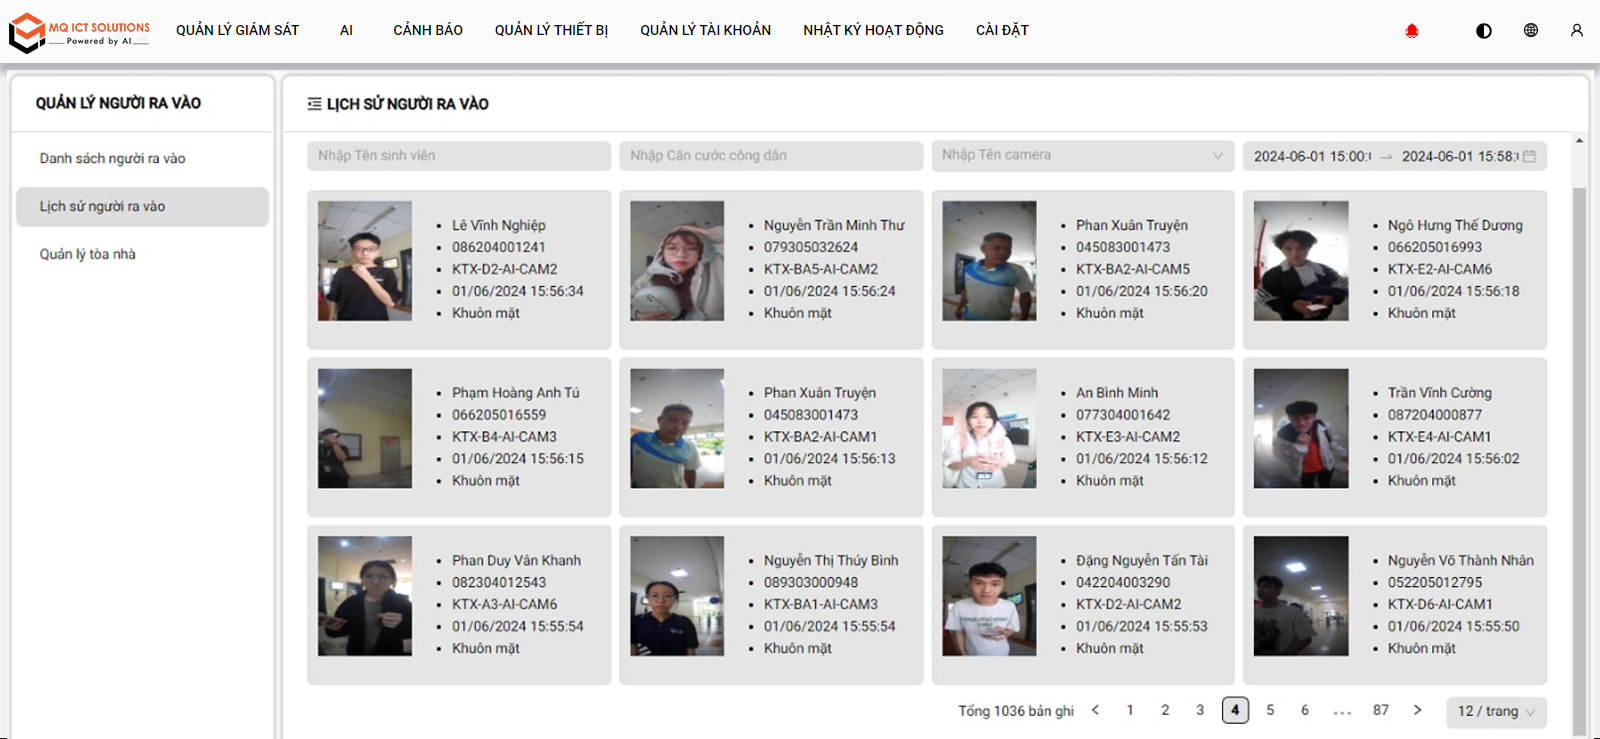Open the QUẢN LÝ GIÁM SÁT menu
The image size is (1600, 739).
237,30
